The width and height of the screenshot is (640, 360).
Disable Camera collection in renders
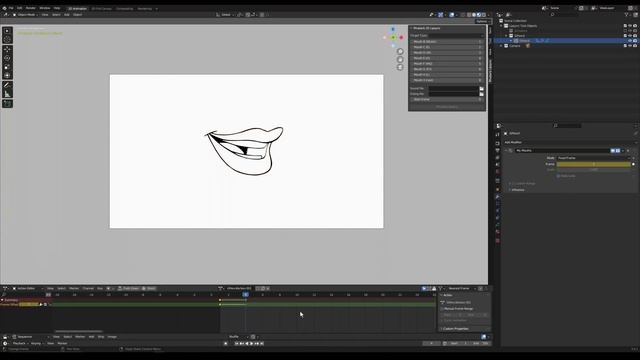(635, 46)
